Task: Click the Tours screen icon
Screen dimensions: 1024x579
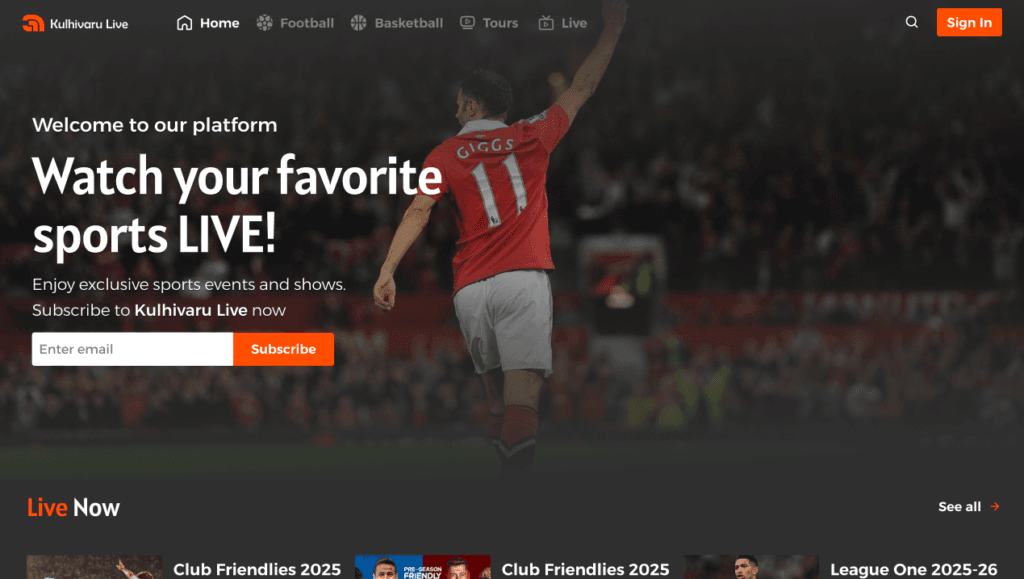Action: (467, 23)
